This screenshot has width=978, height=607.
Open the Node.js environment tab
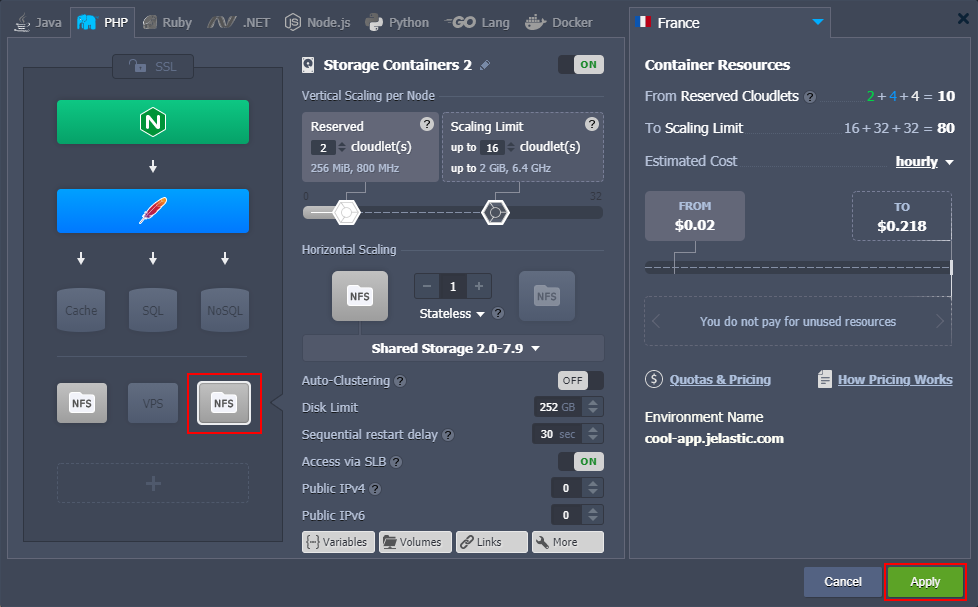tap(316, 20)
